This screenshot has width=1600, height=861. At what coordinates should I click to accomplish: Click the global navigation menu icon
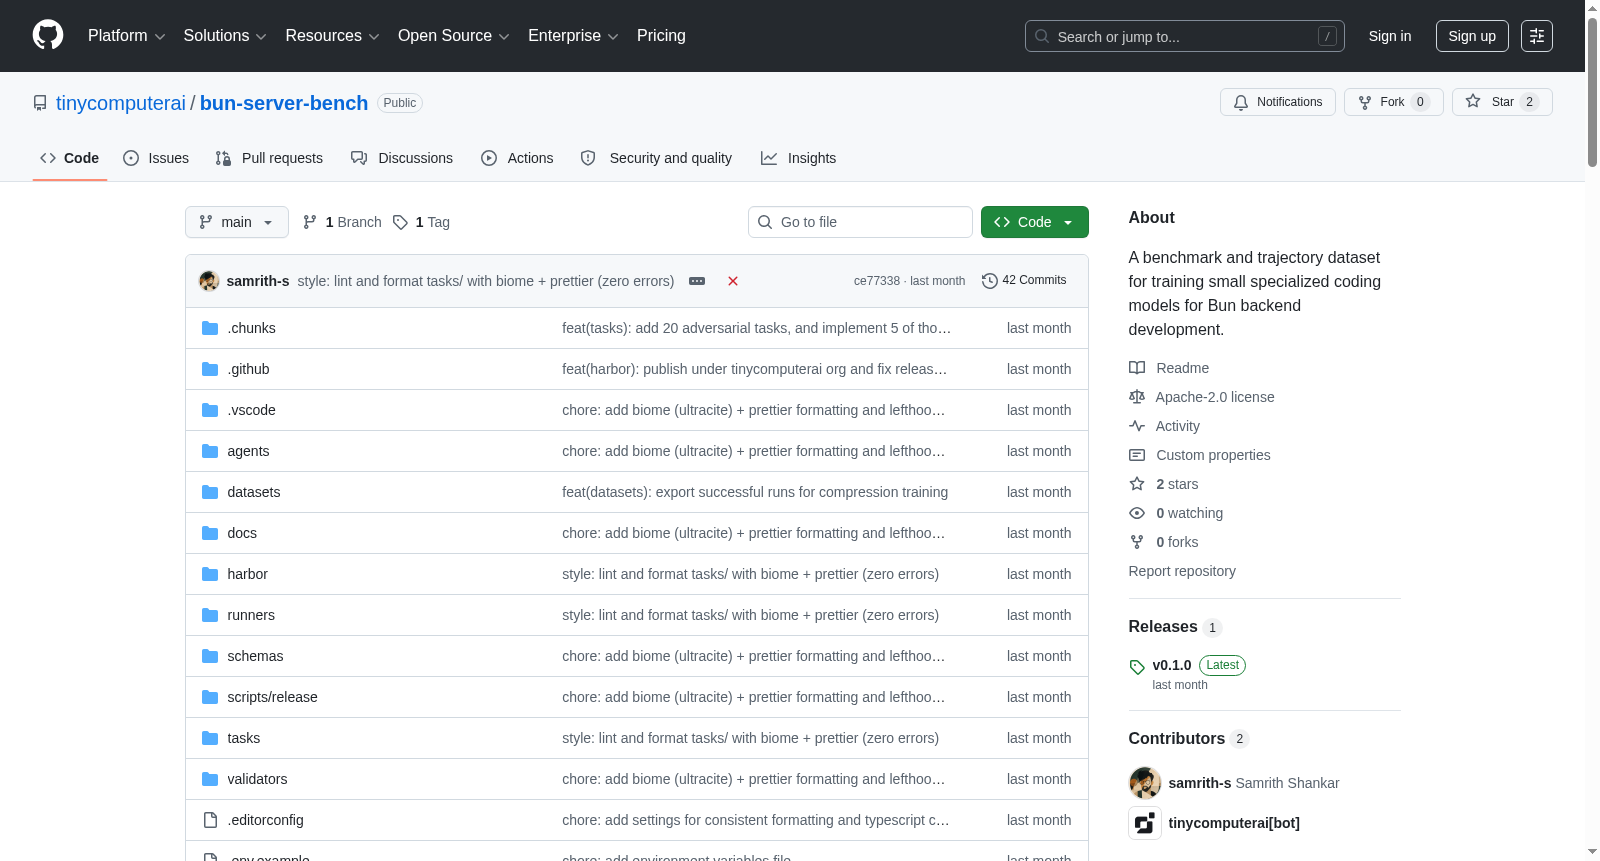[x=1537, y=36]
